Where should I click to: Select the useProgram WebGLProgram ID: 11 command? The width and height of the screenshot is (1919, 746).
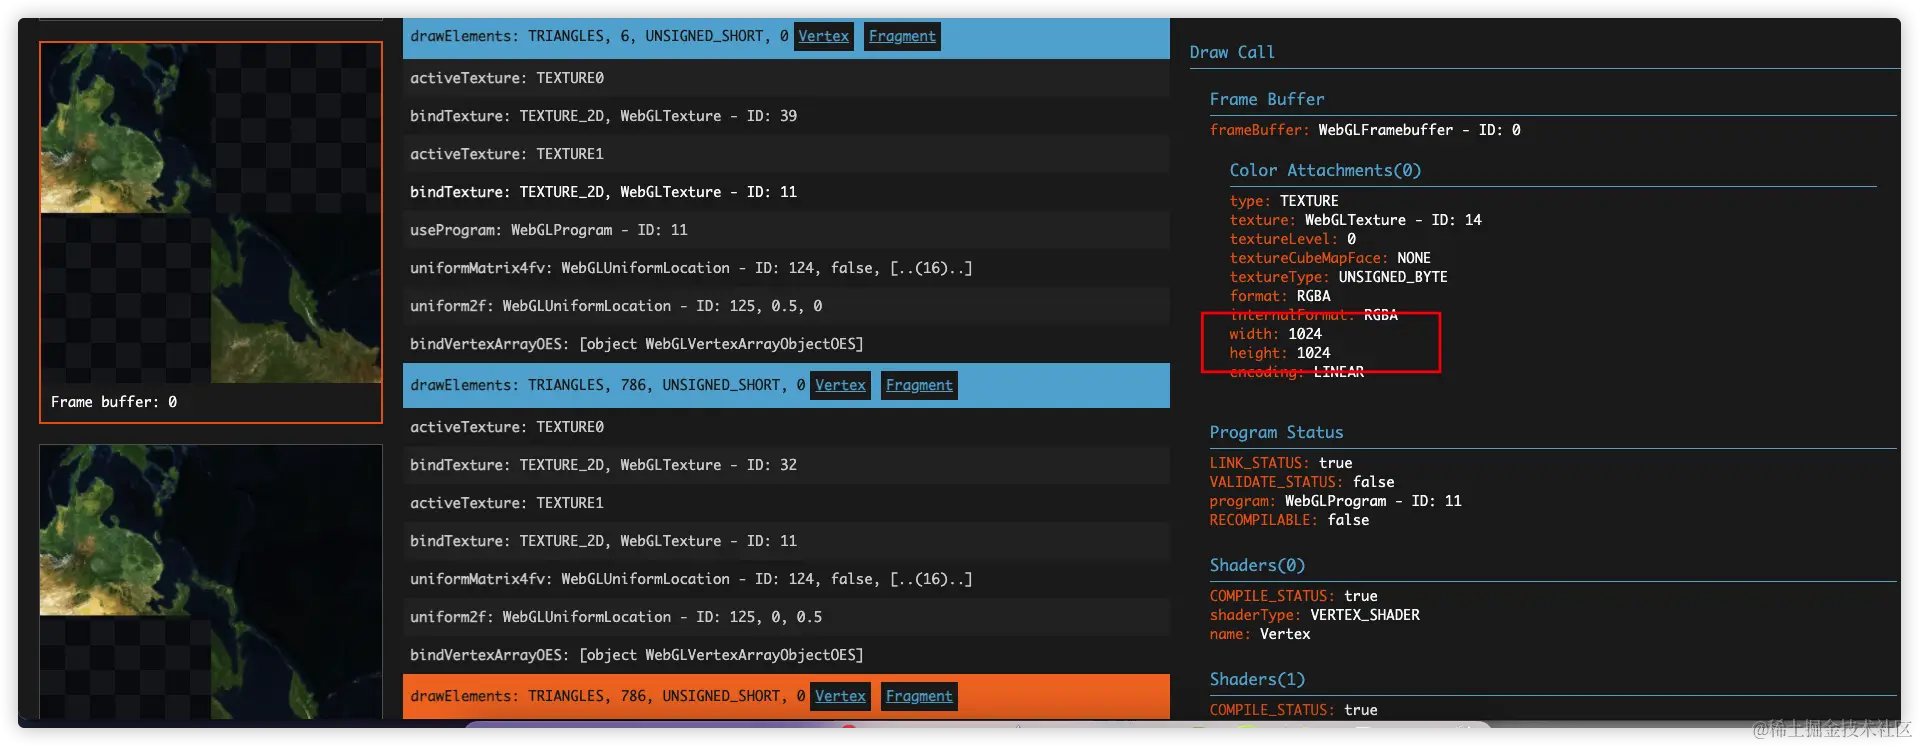coord(786,230)
